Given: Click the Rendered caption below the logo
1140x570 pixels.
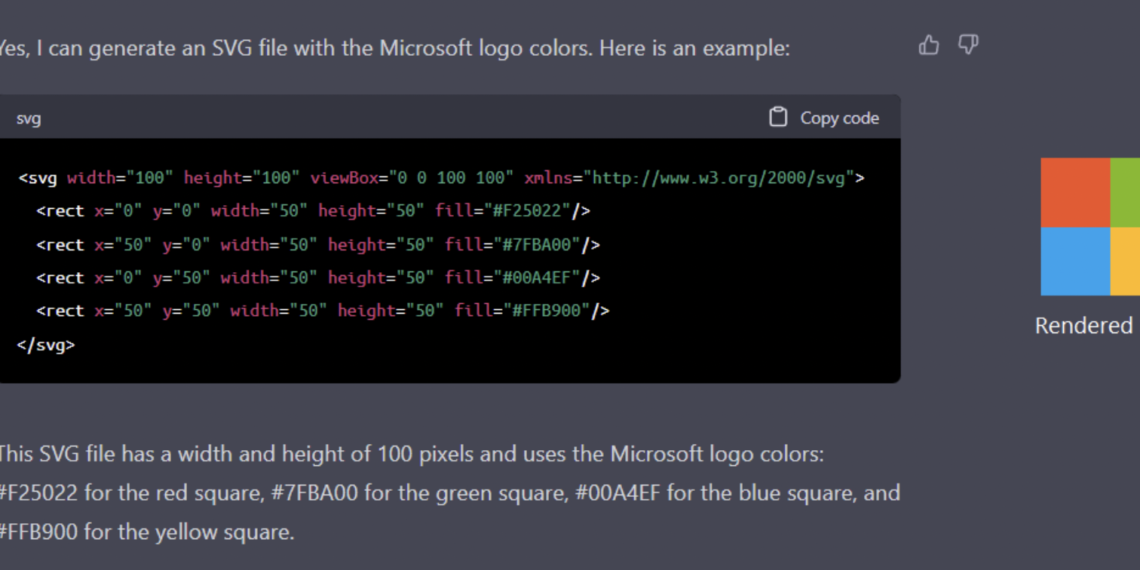Looking at the screenshot, I should click(x=1084, y=326).
